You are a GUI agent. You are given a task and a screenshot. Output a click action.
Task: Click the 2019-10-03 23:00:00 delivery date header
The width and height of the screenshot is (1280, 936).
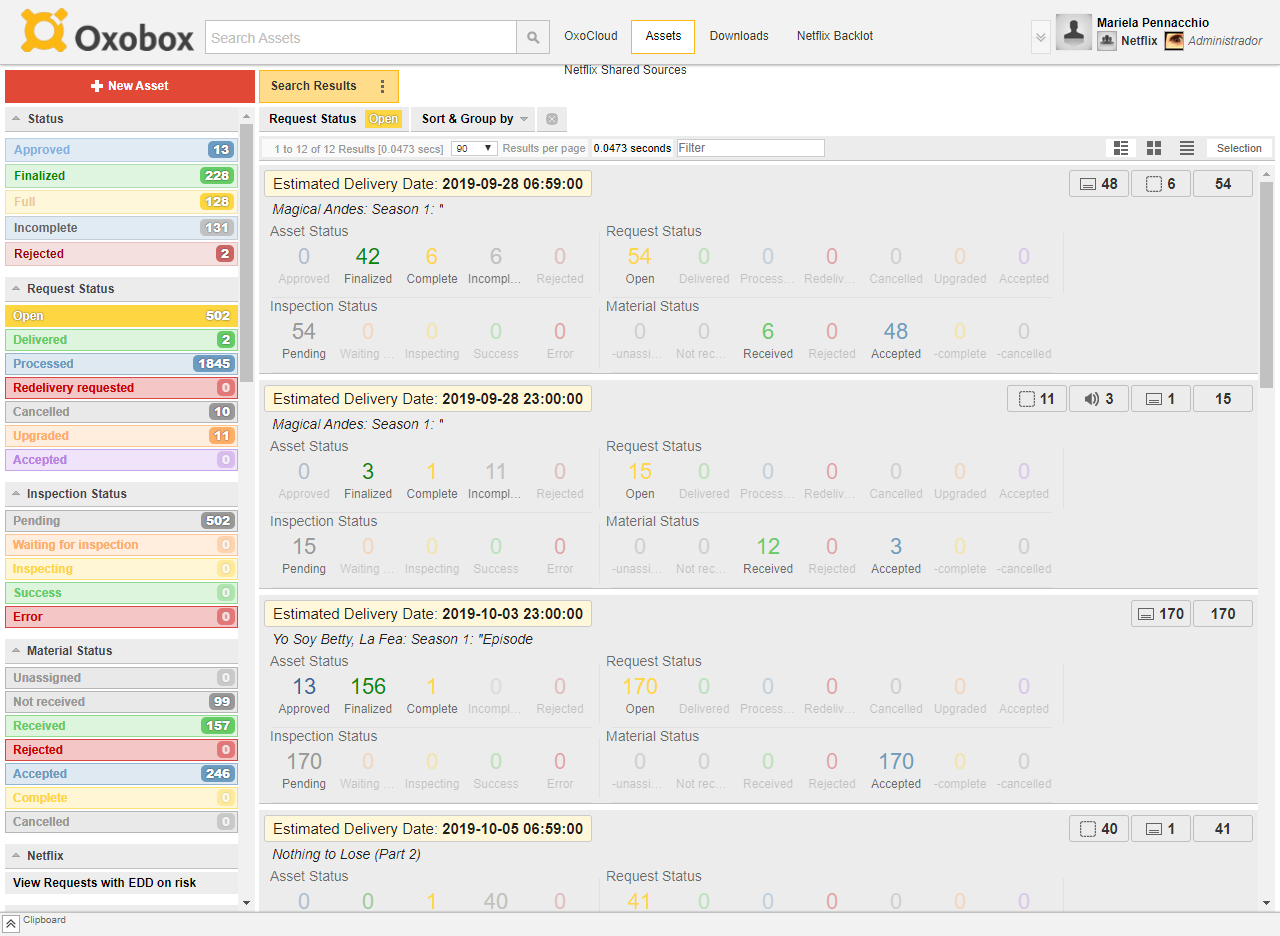(x=428, y=614)
